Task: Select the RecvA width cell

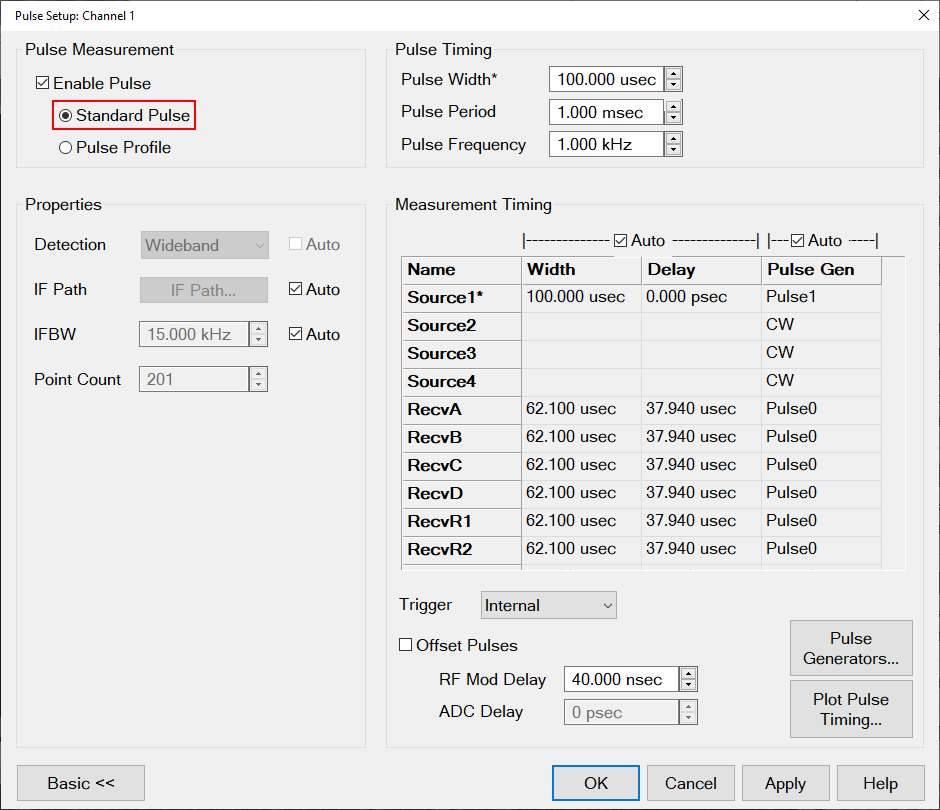Action: [x=581, y=409]
